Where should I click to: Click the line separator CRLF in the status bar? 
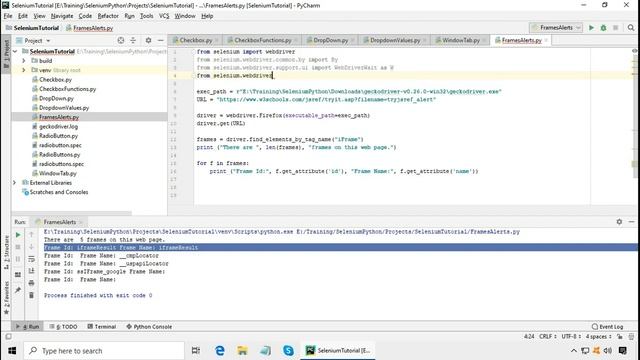[x=547, y=337]
